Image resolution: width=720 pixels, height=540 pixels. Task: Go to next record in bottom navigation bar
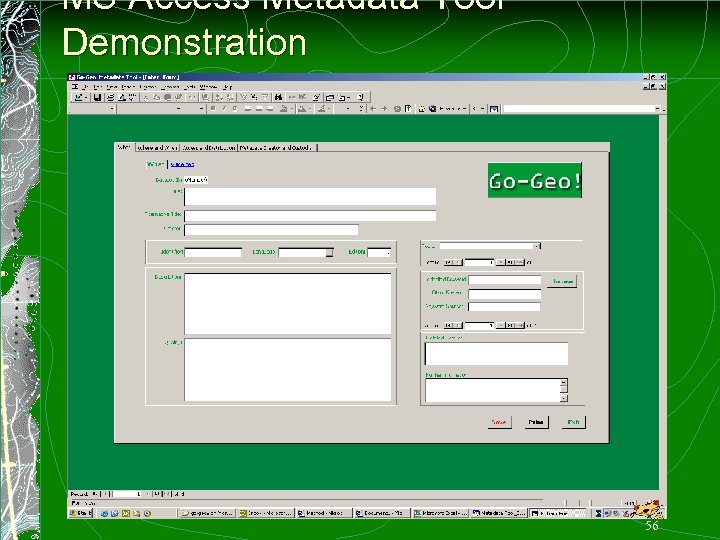coord(148,494)
